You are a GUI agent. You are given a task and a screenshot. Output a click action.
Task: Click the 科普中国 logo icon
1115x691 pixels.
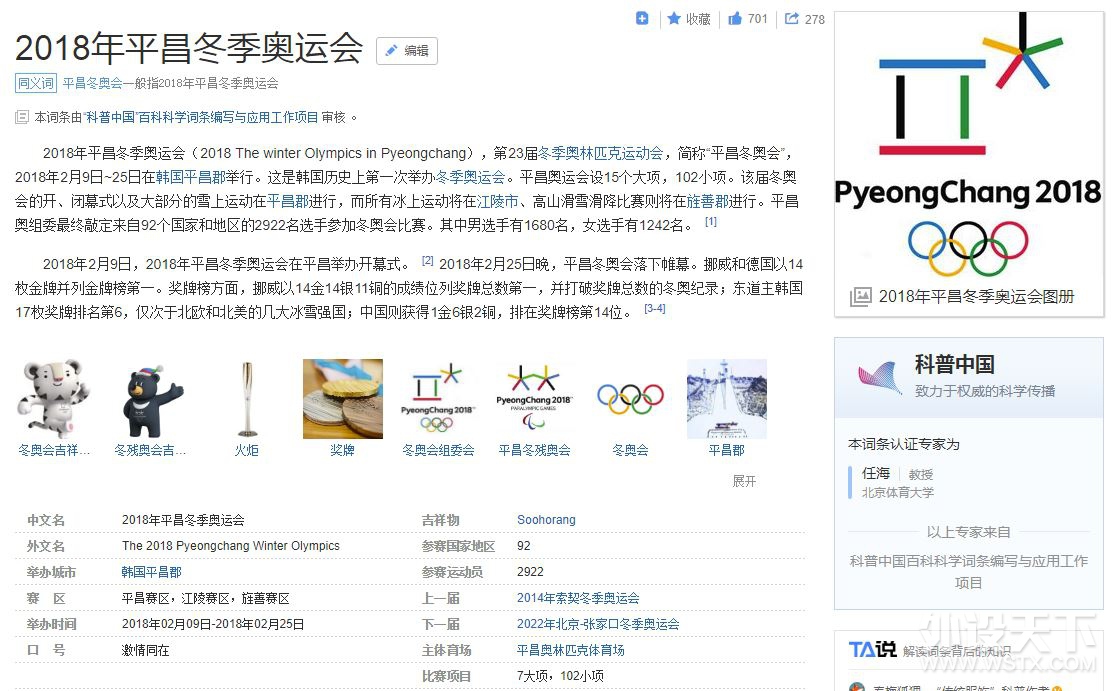(x=880, y=378)
